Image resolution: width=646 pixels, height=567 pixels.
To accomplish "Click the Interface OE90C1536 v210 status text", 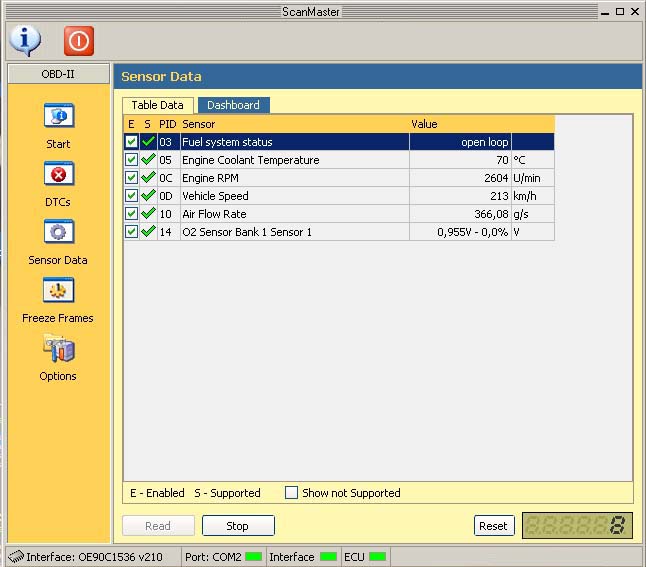I will (94, 557).
